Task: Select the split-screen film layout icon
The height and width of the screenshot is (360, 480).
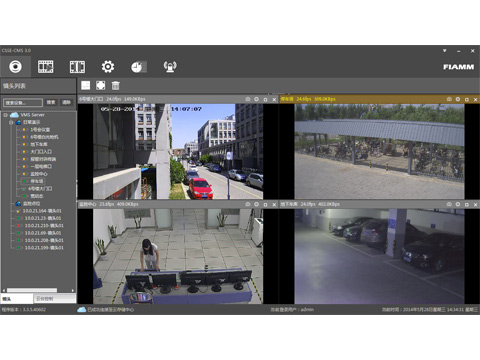Action: 77,67
